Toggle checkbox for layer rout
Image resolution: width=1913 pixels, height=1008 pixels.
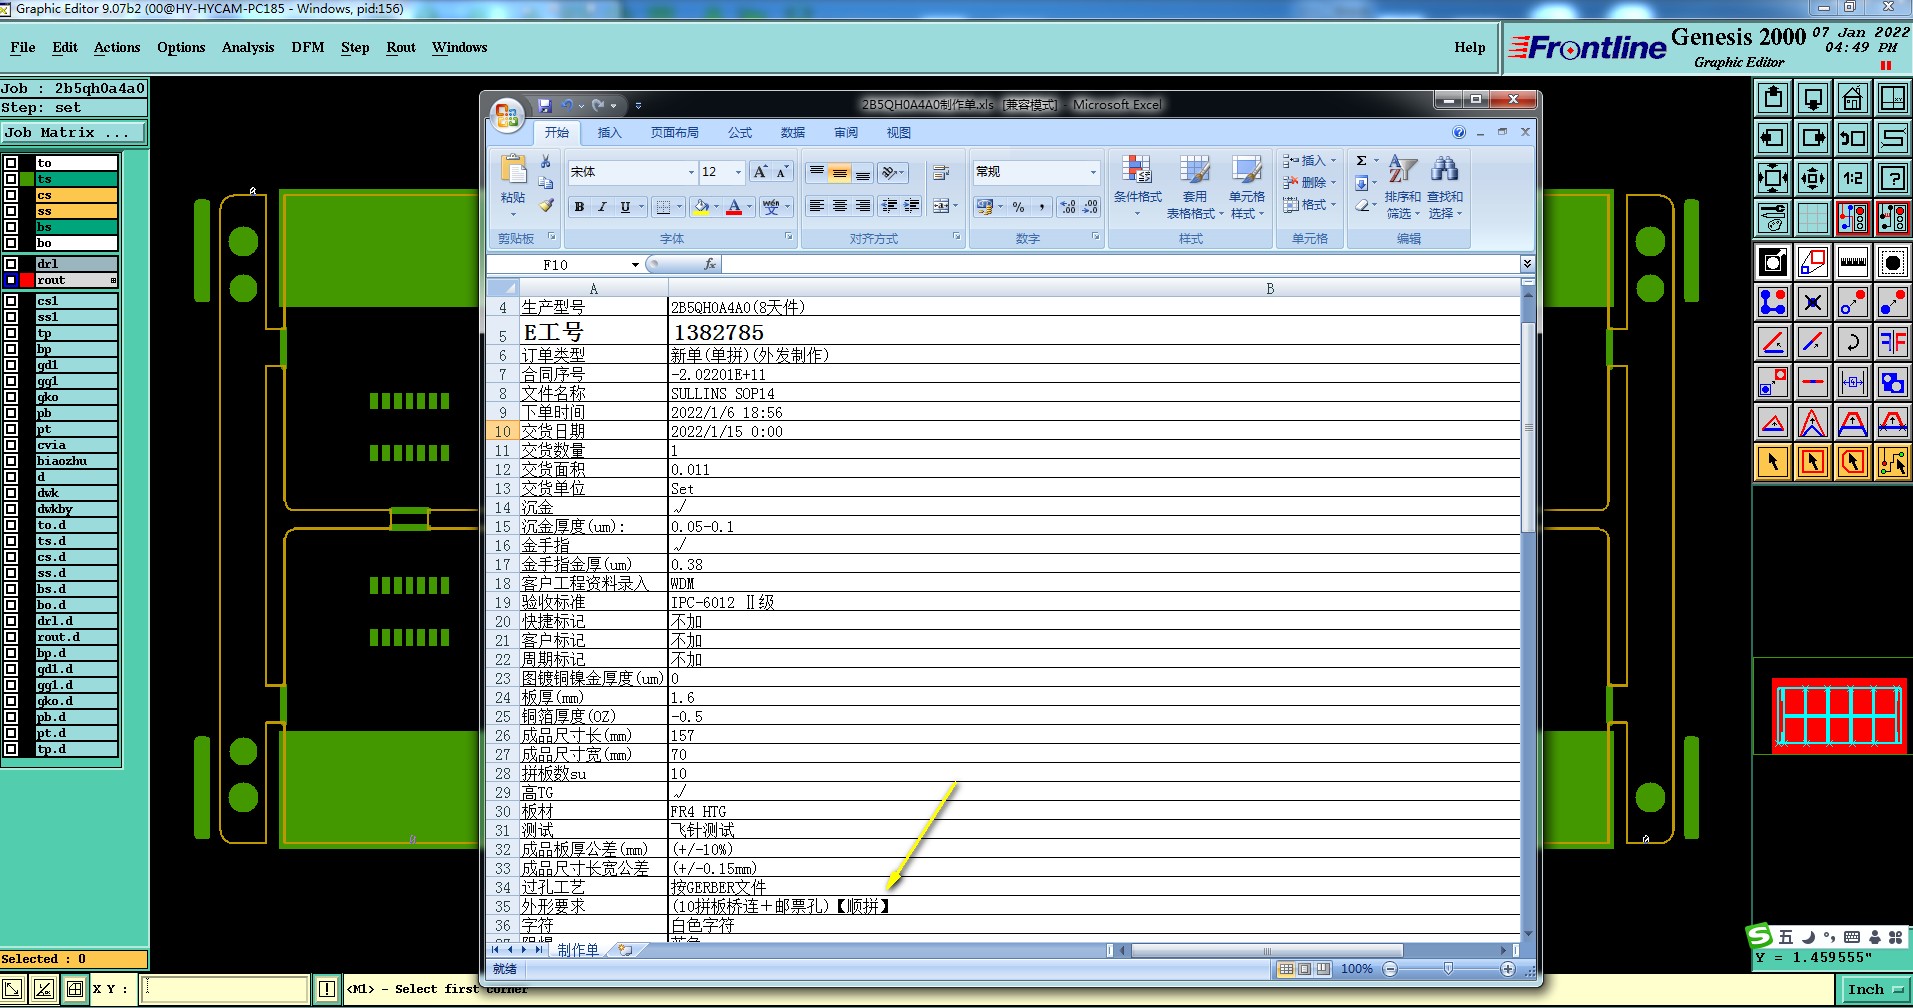pyautogui.click(x=11, y=280)
